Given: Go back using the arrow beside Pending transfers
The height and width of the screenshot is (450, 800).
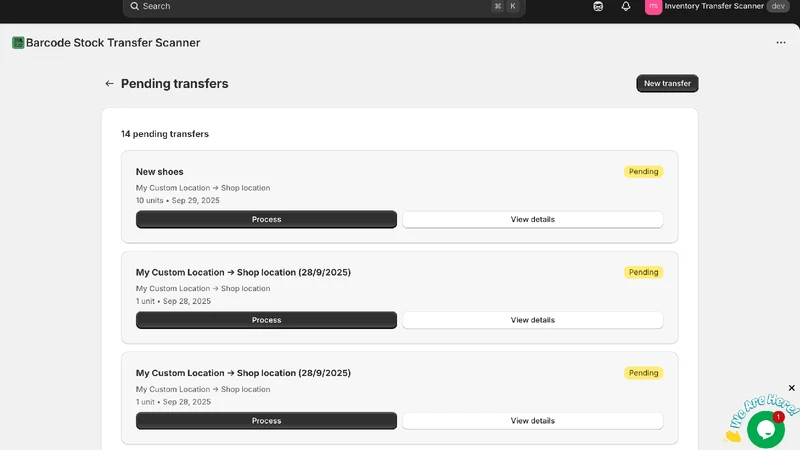Looking at the screenshot, I should (x=109, y=83).
